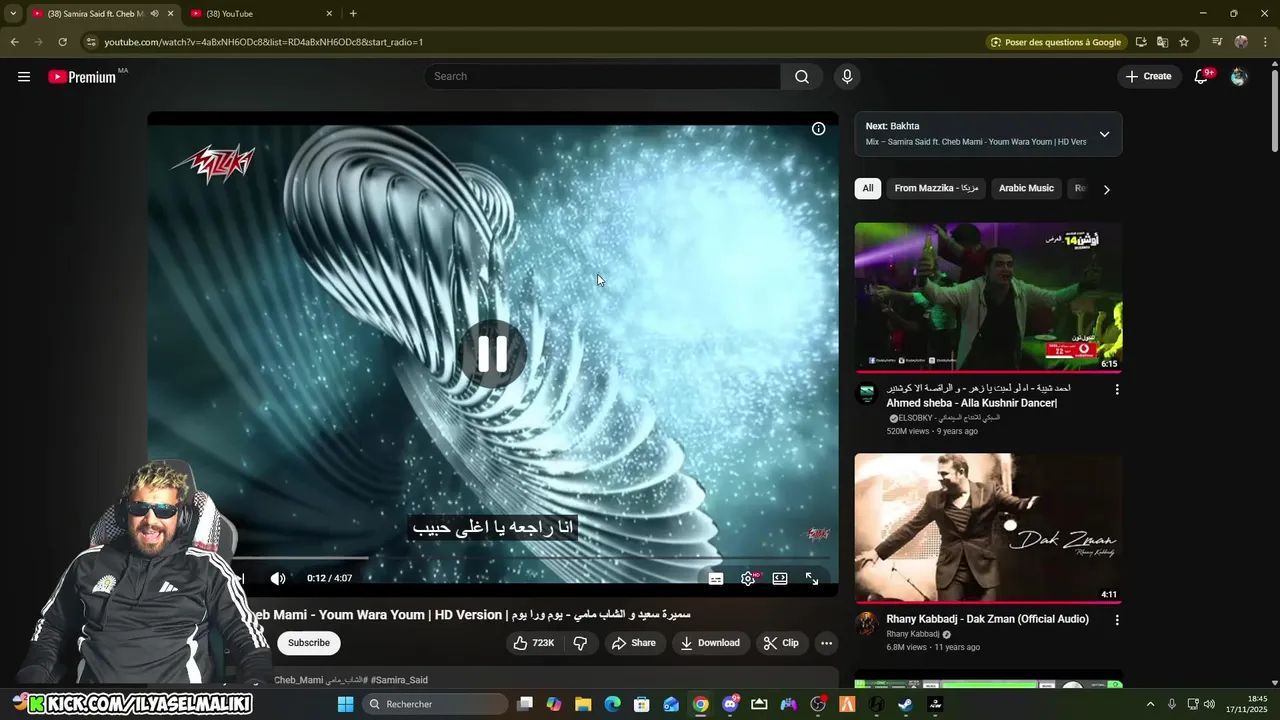The width and height of the screenshot is (1280, 720).
Task: Like the video with 723K likes
Action: 536,643
